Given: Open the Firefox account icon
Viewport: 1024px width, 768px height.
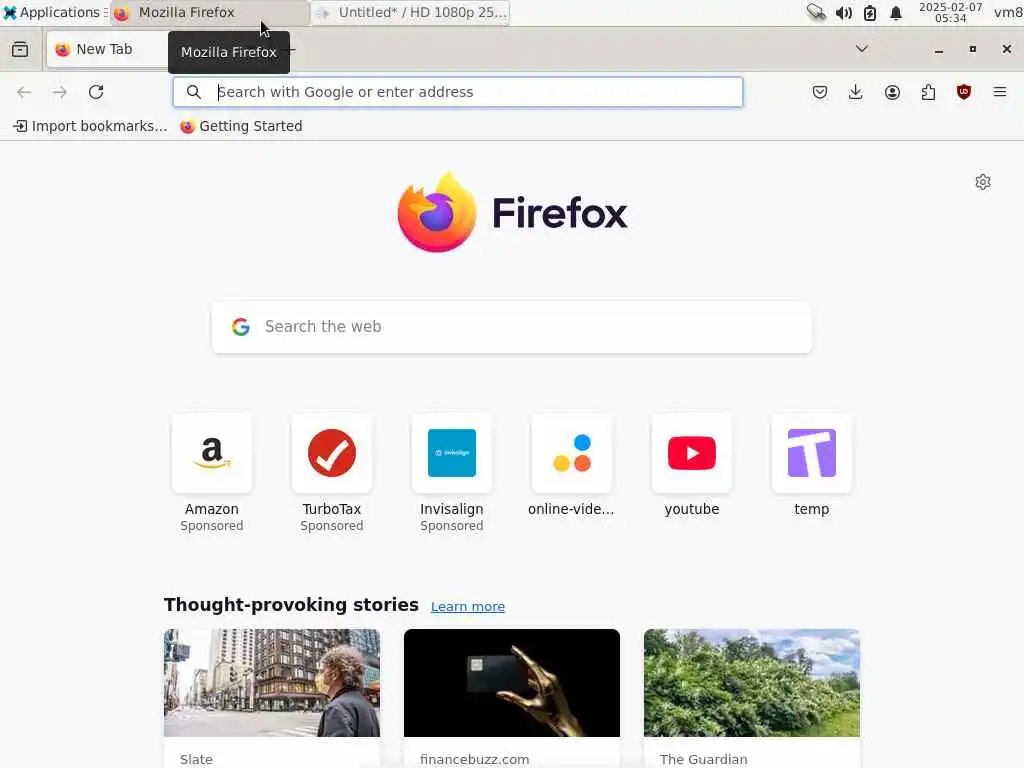Looking at the screenshot, I should pos(892,92).
